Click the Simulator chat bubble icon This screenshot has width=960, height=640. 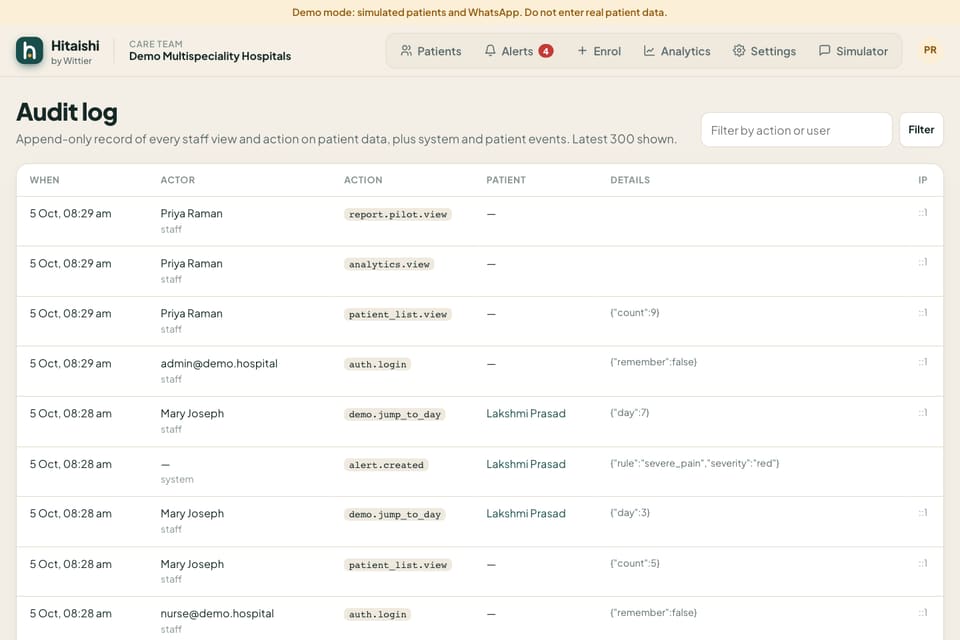[825, 51]
